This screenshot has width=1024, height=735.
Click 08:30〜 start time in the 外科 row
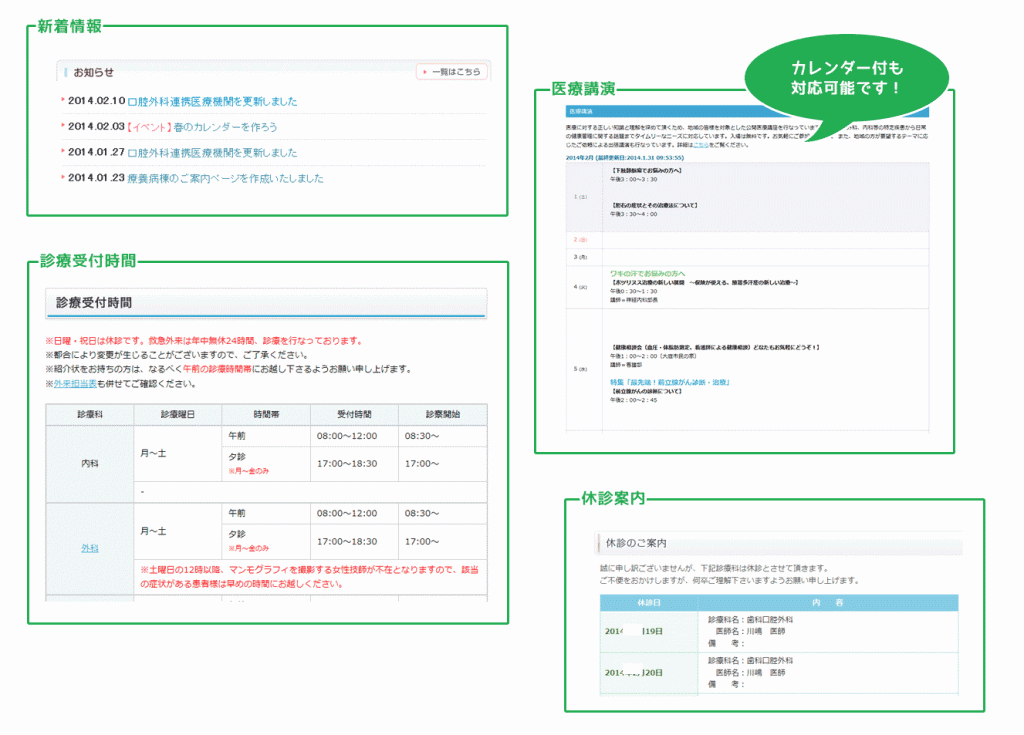tap(421, 514)
